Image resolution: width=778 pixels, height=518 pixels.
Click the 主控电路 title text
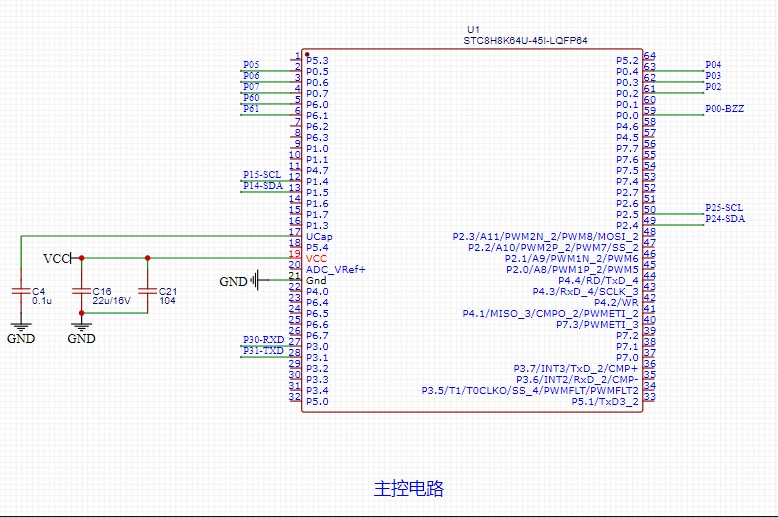pos(408,489)
